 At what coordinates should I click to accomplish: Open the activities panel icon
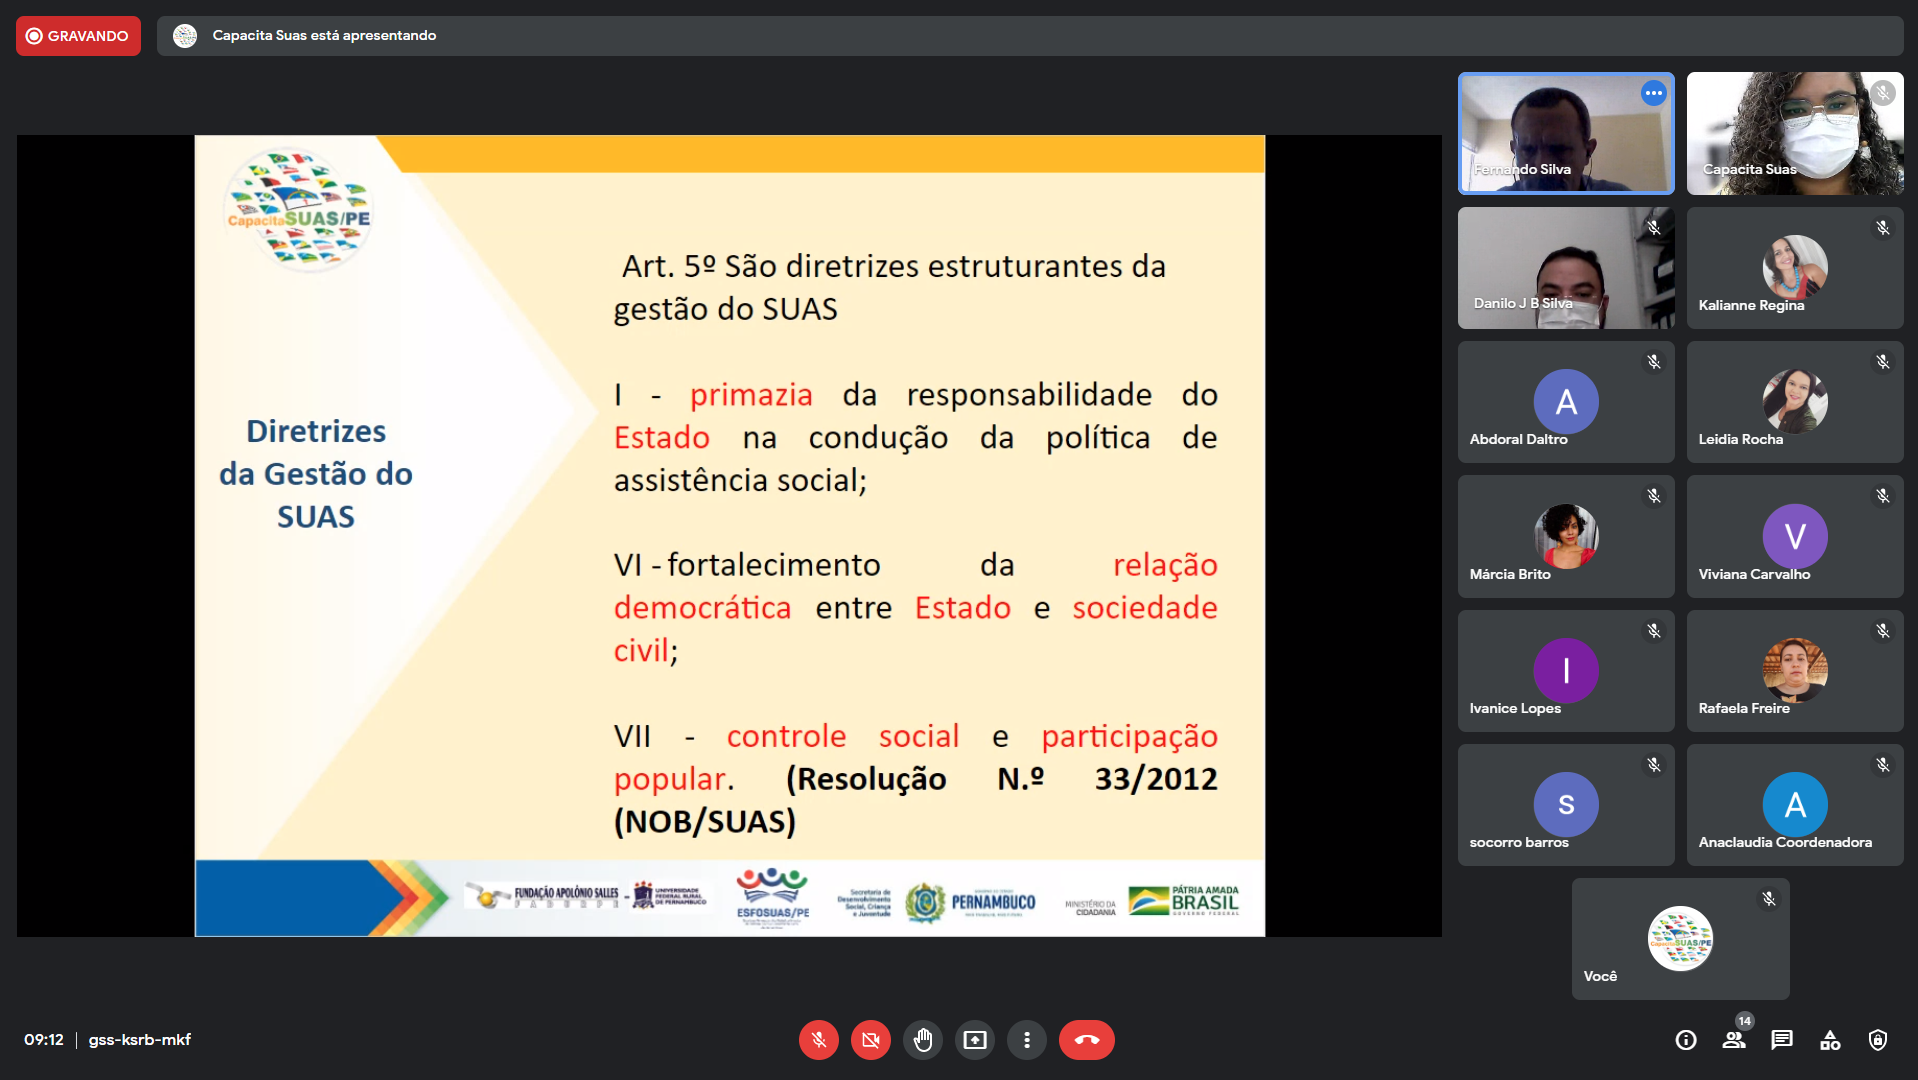(x=1830, y=1040)
